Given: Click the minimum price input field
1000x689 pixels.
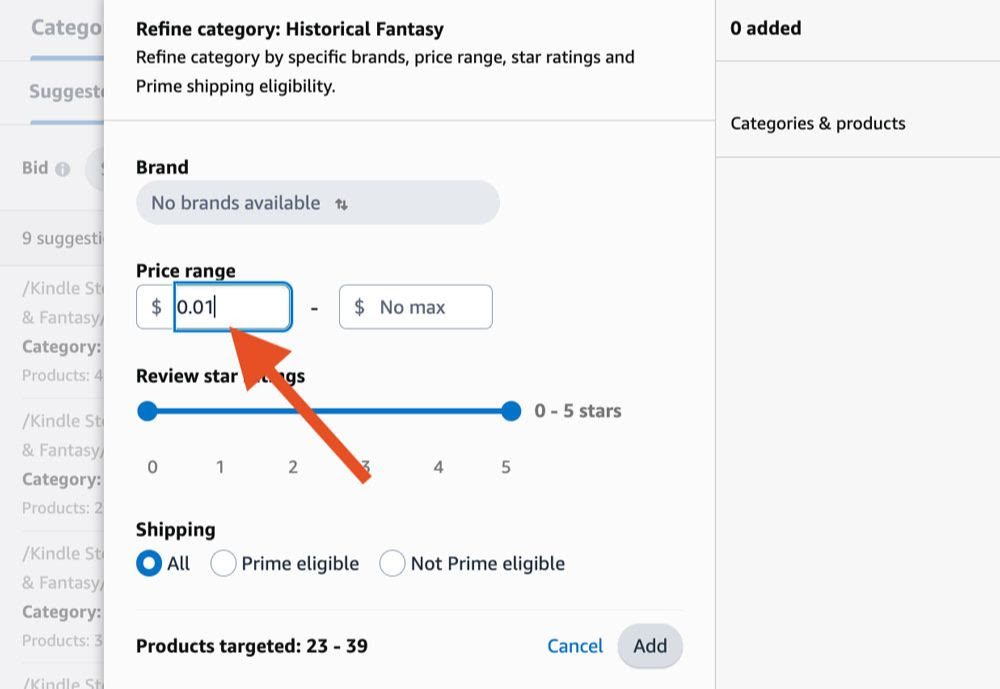Looking at the screenshot, I should coord(232,307).
